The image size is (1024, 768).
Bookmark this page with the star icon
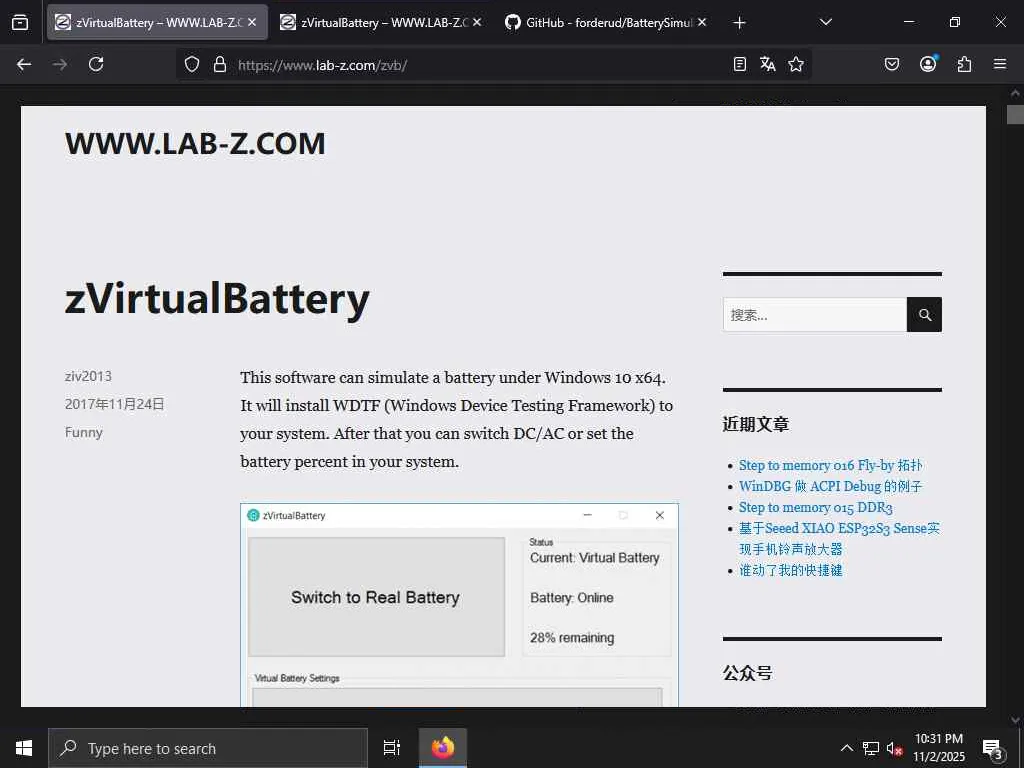click(795, 64)
